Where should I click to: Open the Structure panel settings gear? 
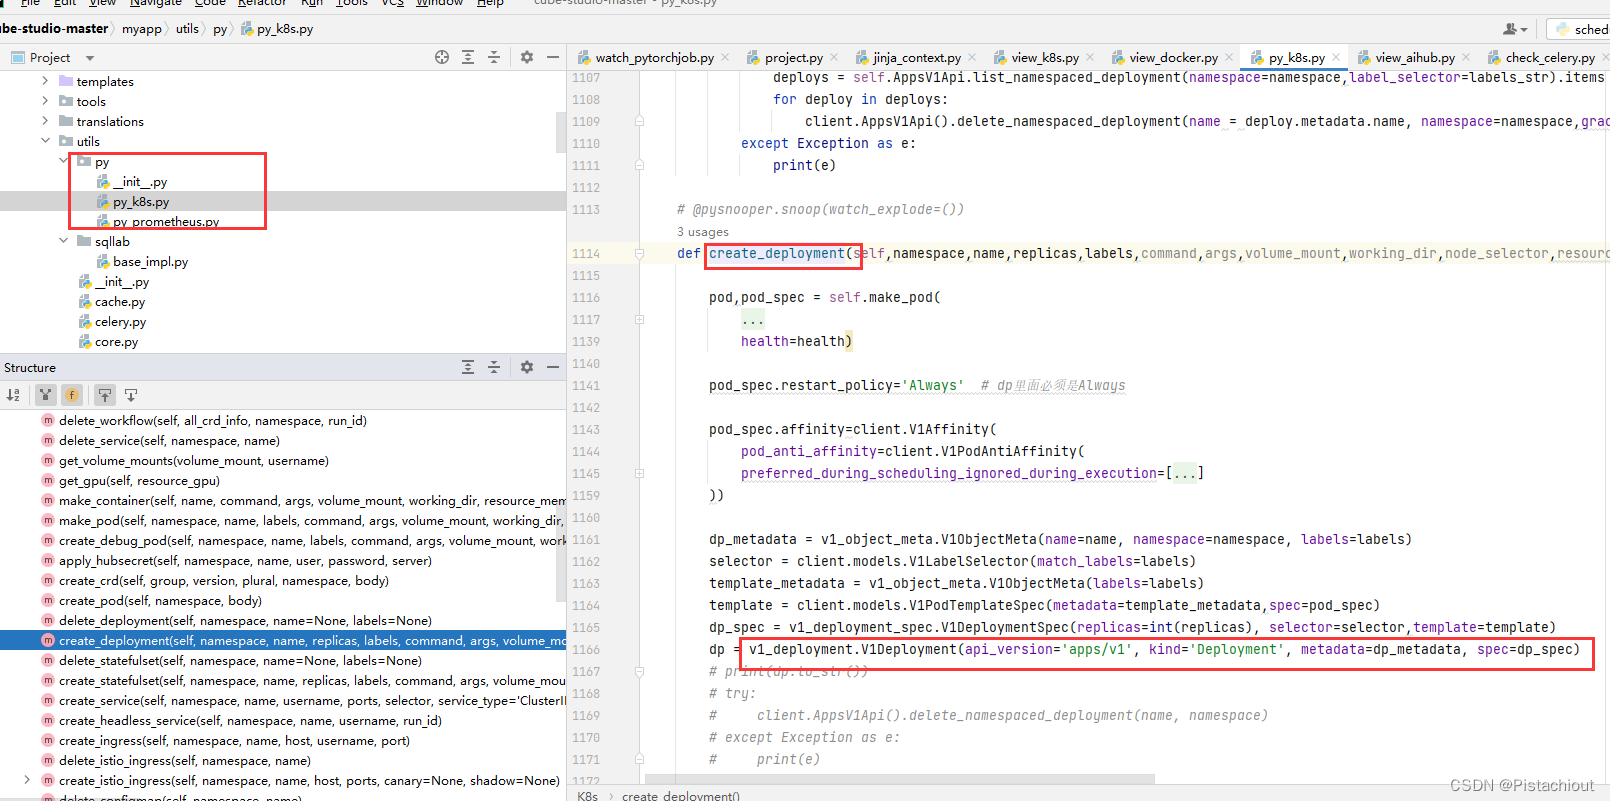click(527, 368)
